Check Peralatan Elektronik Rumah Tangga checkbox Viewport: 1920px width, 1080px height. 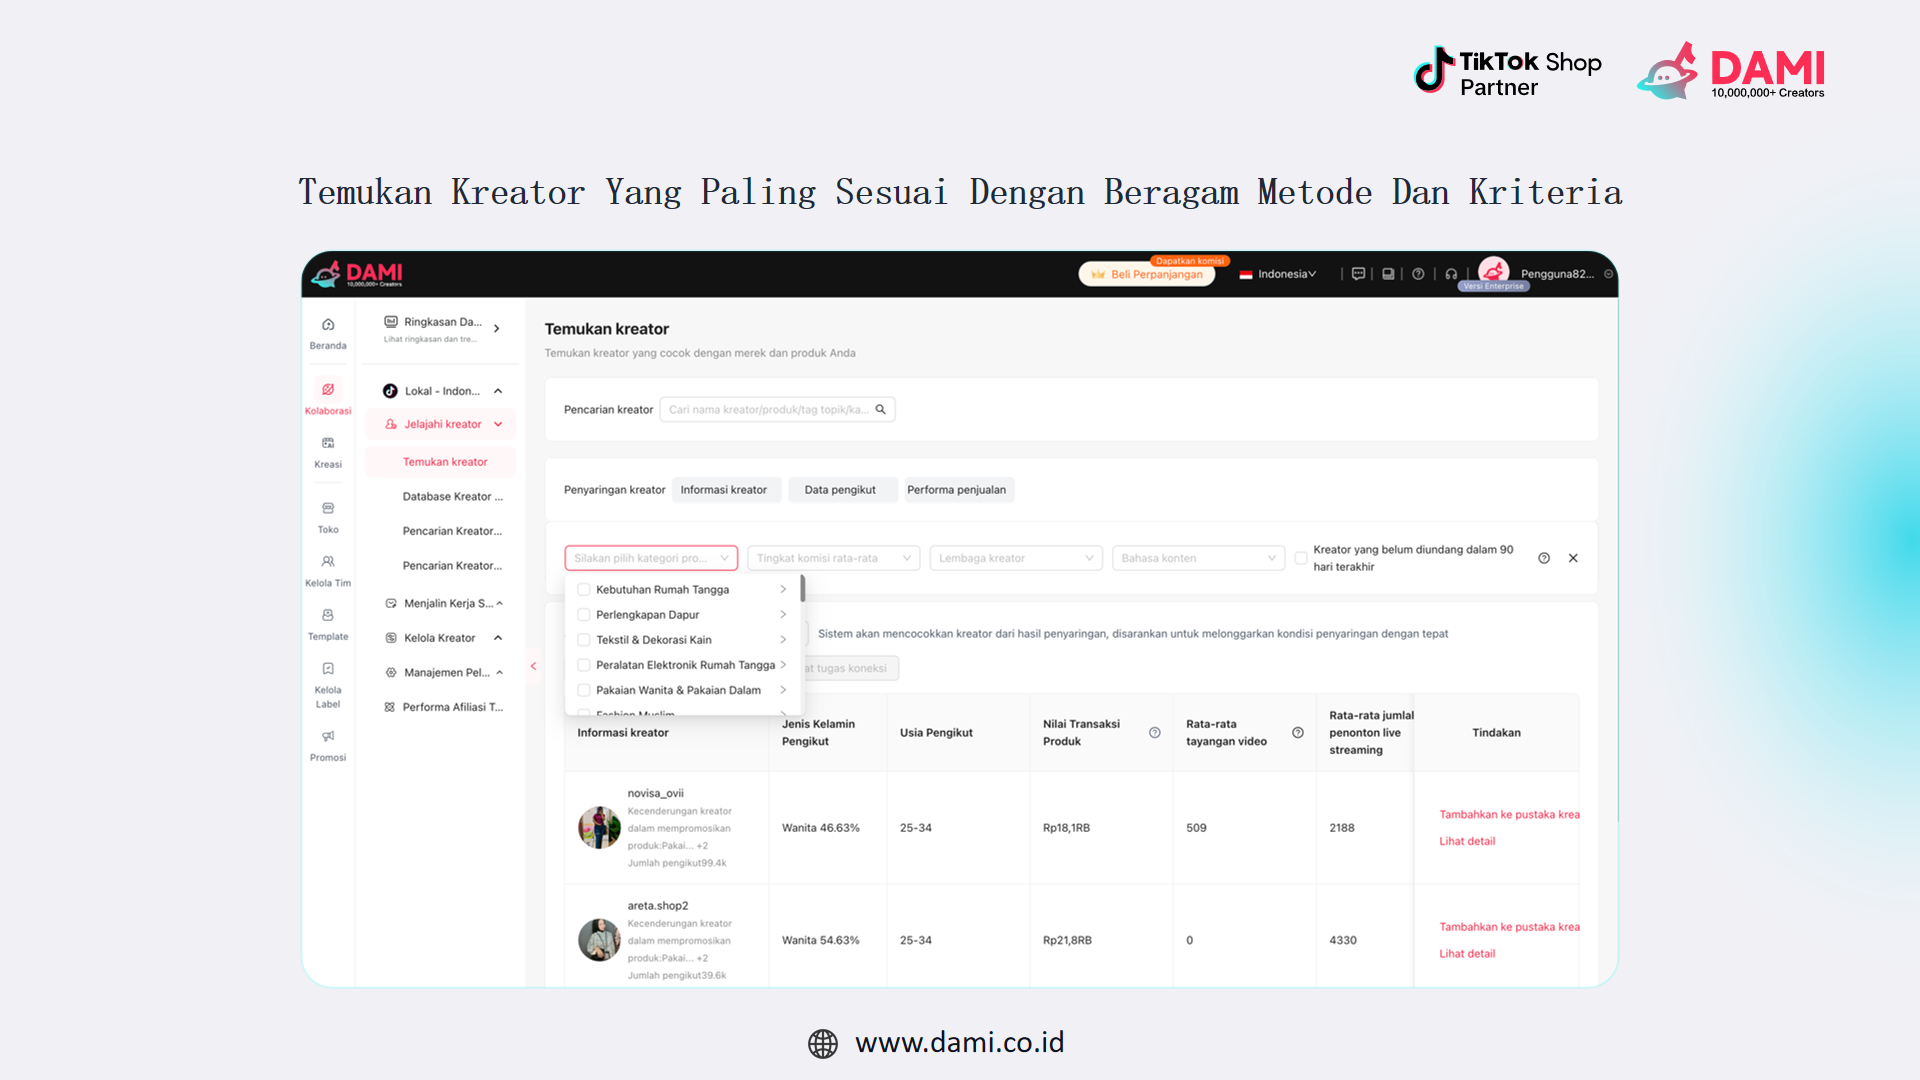click(x=584, y=665)
